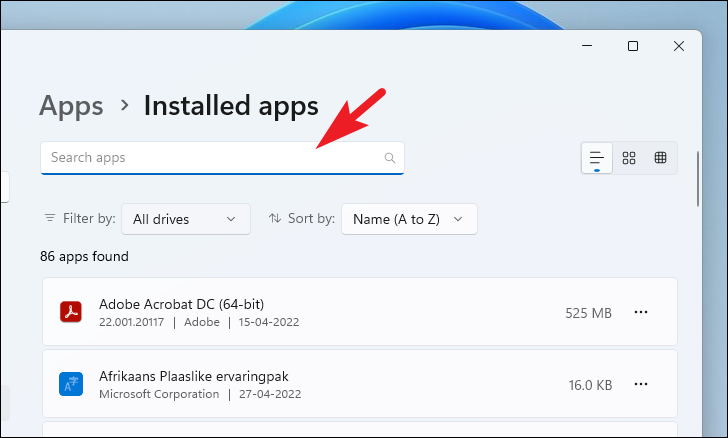
Task: Switch to list view layout
Action: click(x=597, y=158)
